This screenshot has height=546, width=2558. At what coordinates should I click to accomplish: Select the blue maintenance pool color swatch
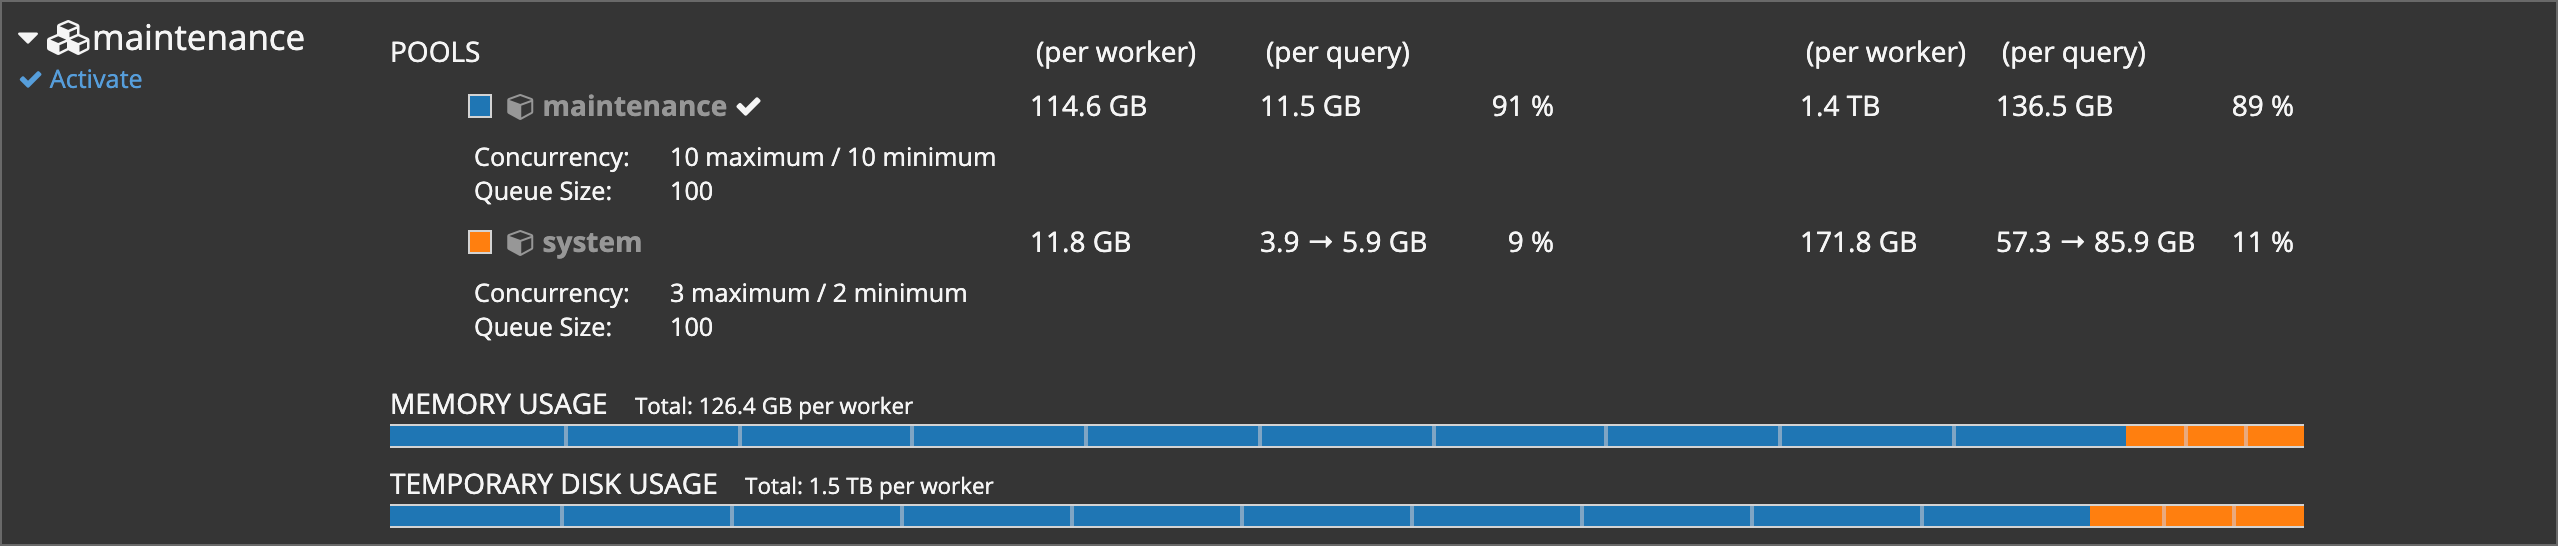(x=480, y=106)
